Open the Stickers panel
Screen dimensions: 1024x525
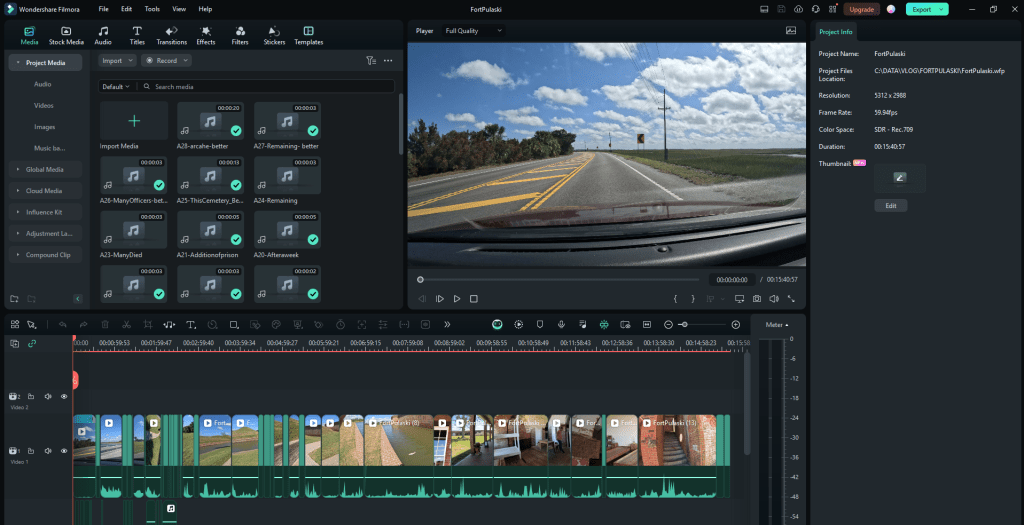coord(274,36)
